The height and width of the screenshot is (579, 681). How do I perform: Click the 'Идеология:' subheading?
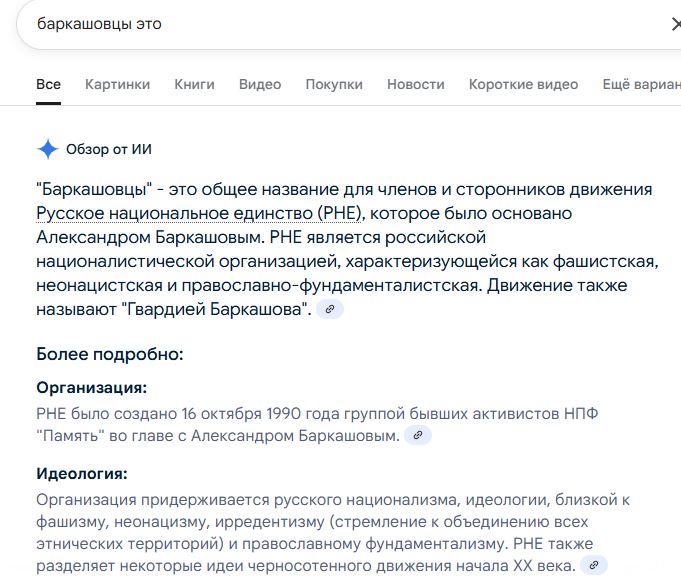tap(82, 473)
